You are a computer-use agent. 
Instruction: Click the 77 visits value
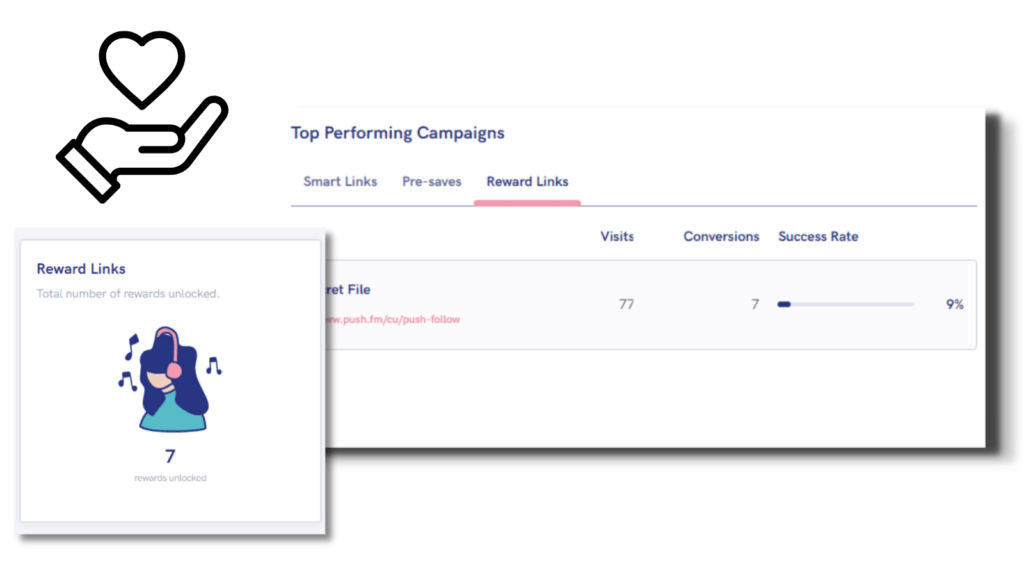[x=626, y=304]
